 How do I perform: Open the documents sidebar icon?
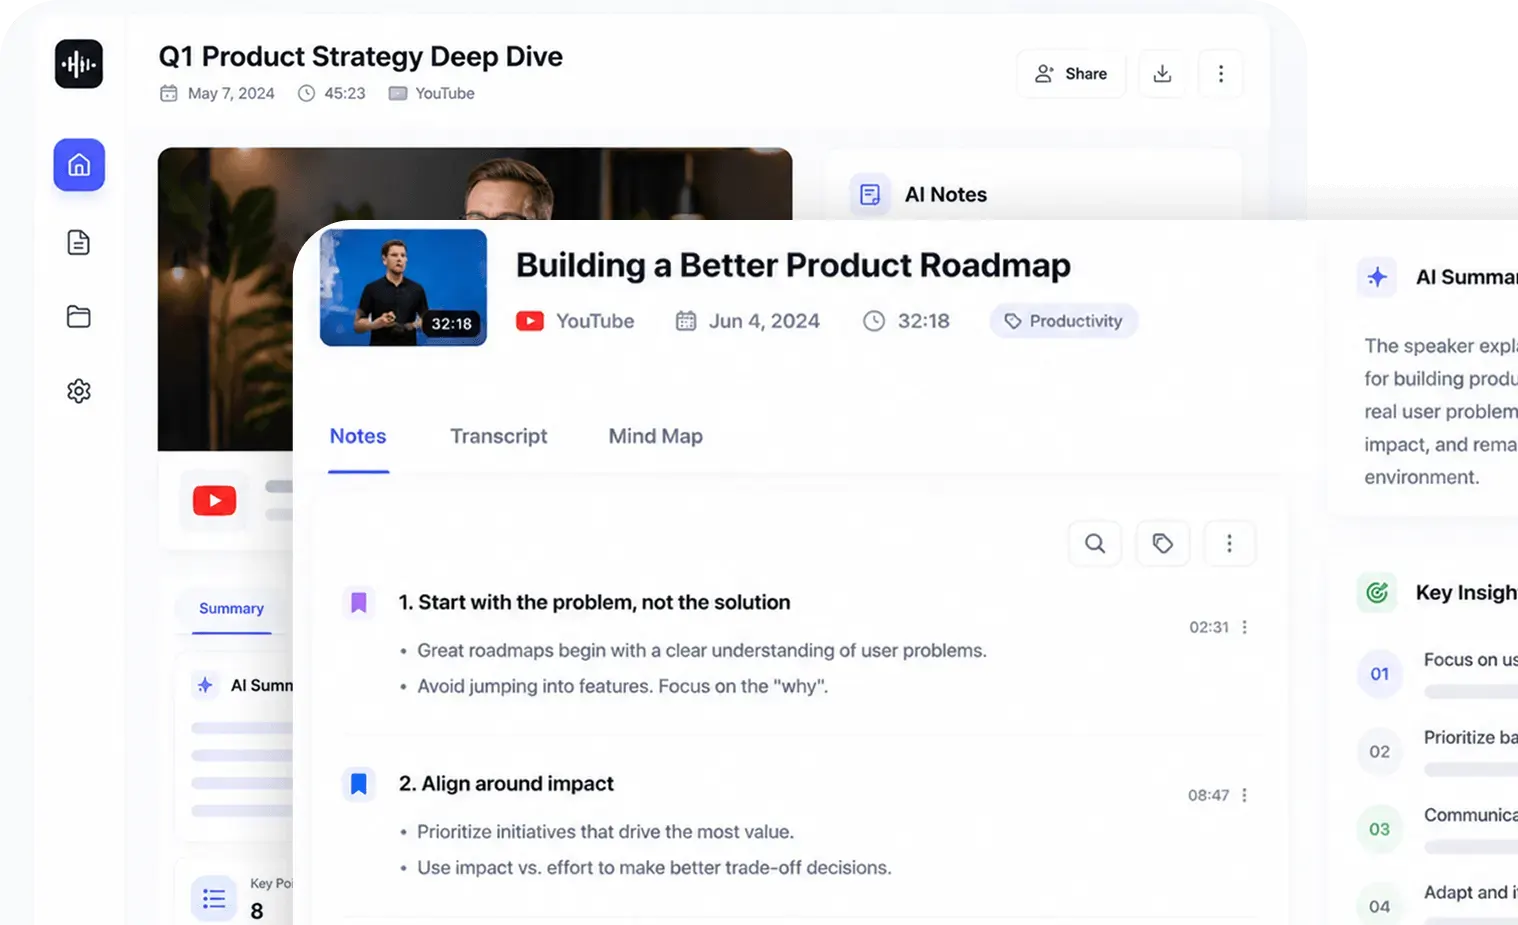coord(79,242)
